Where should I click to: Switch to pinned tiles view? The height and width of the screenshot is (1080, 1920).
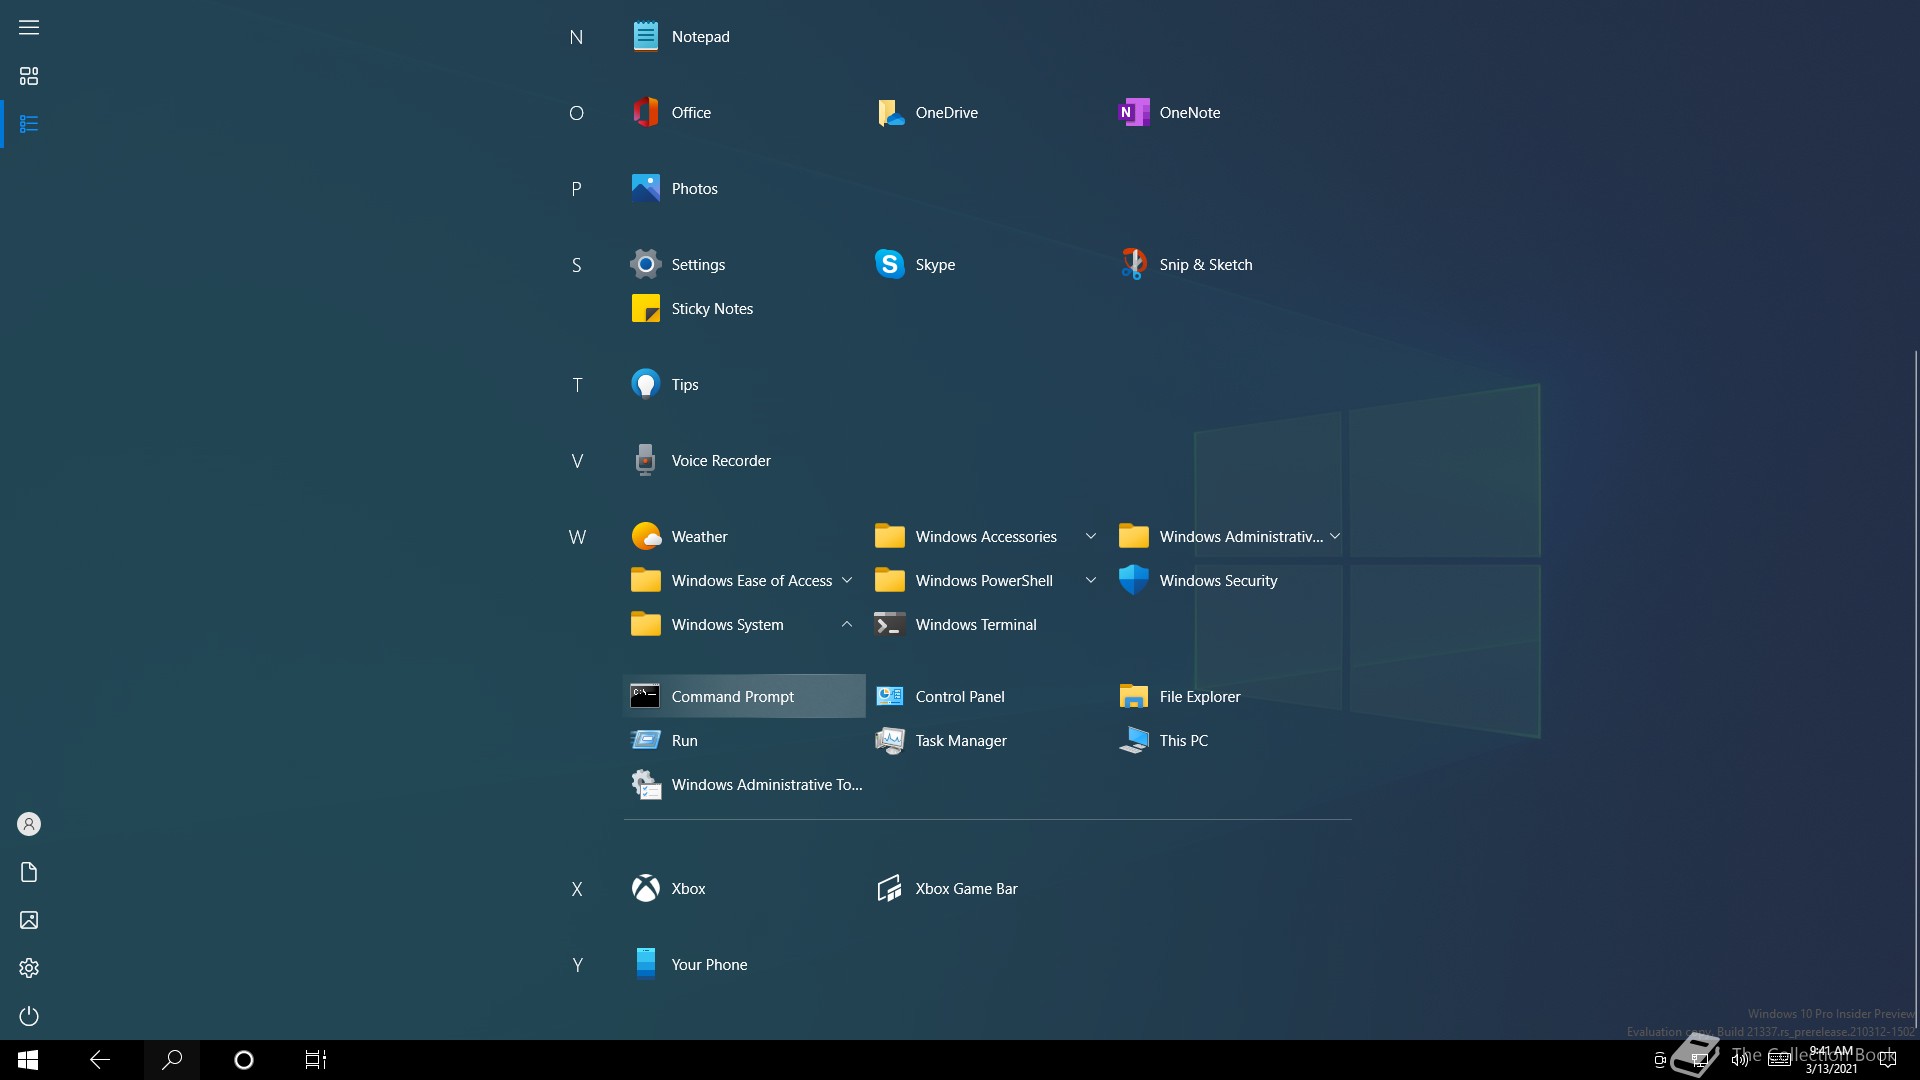point(29,76)
